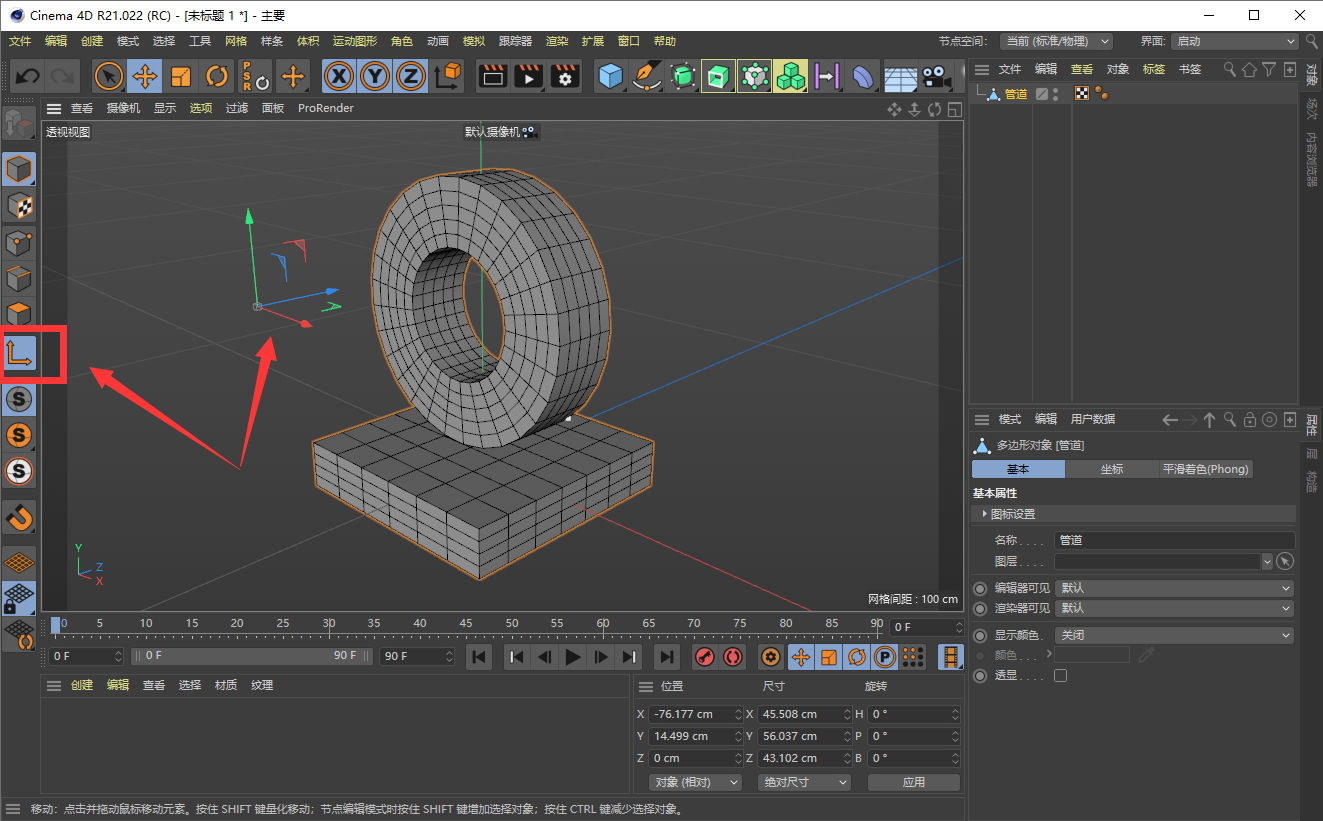
Task: Toggle the X axis lock
Action: [x=339, y=76]
